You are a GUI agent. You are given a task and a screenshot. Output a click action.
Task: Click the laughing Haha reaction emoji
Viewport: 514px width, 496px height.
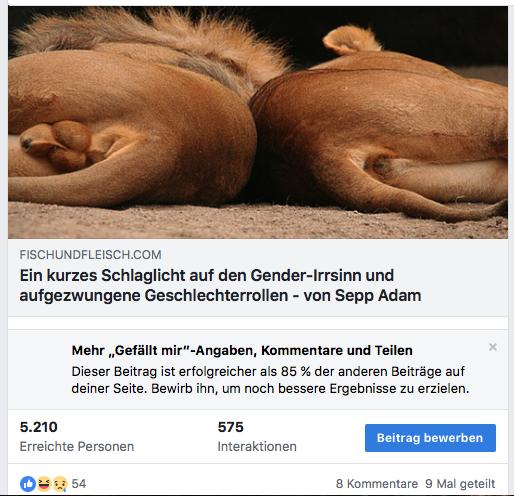pyautogui.click(x=44, y=484)
